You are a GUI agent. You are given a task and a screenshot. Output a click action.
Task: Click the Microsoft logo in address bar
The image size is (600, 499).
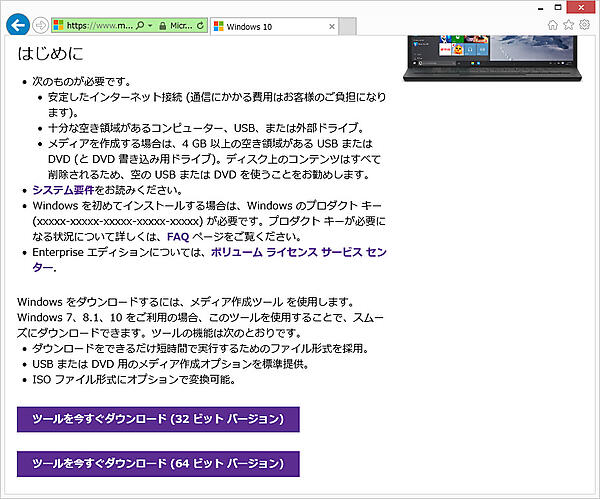[59, 26]
